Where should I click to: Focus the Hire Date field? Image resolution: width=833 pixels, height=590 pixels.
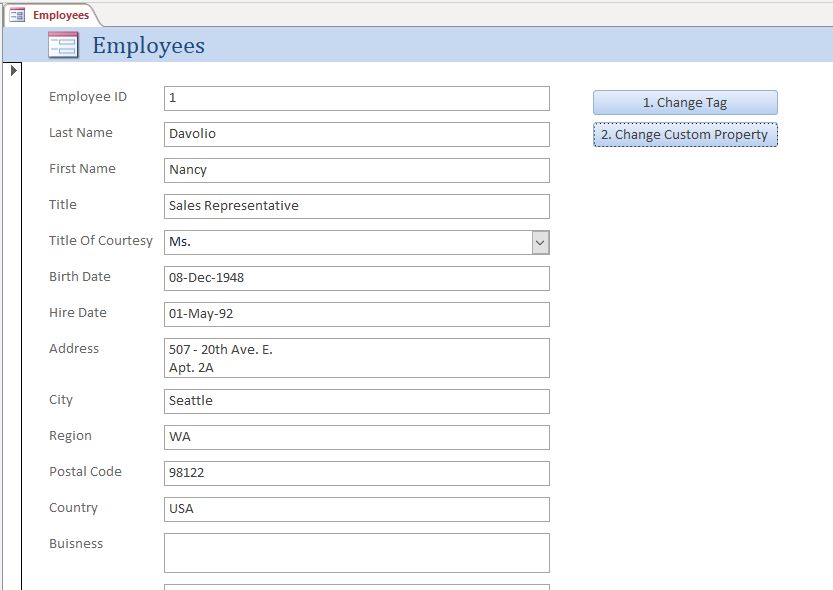point(356,314)
